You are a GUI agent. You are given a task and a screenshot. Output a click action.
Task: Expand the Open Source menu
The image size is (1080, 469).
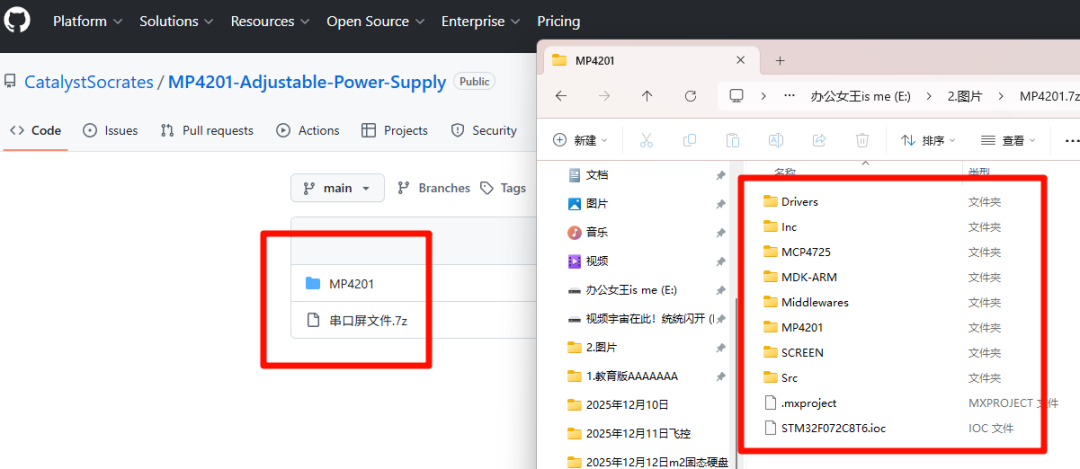(376, 21)
